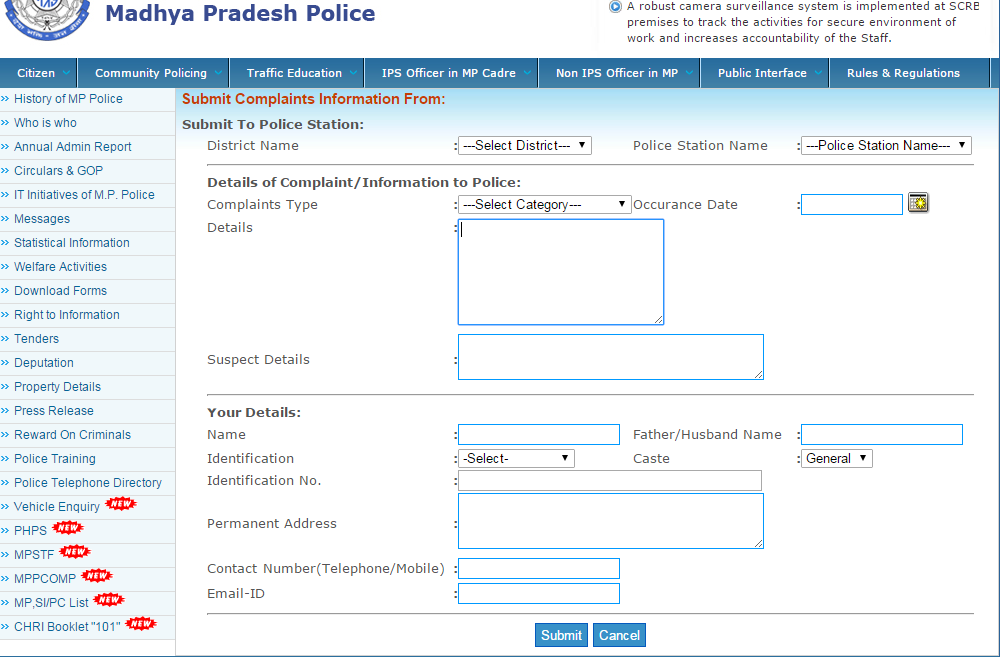Open the Public Interface menu
This screenshot has width=1000, height=657.
[x=762, y=73]
